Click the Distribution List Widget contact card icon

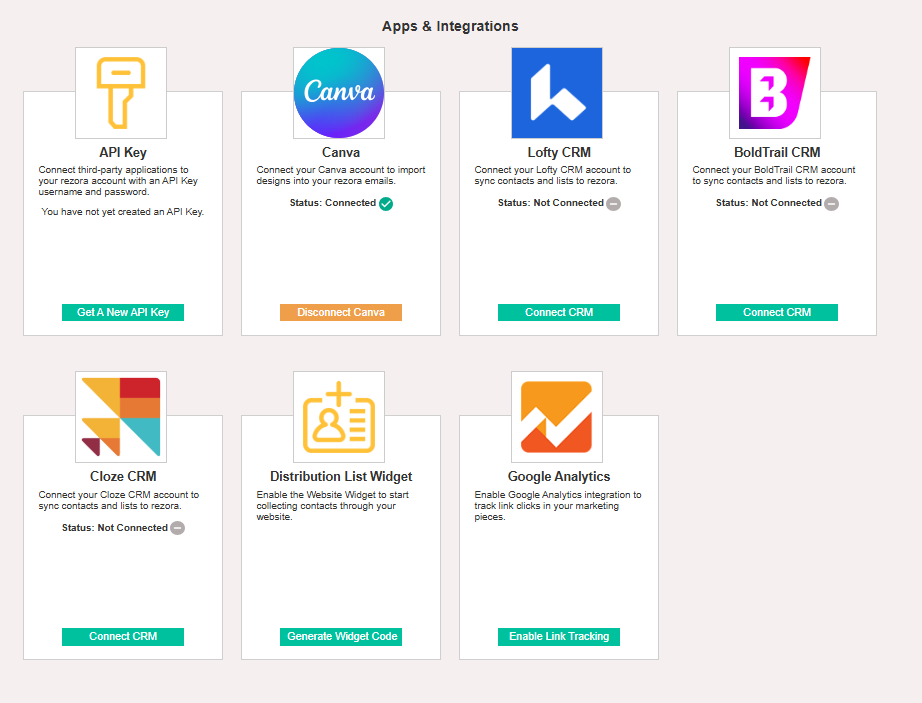(x=339, y=417)
